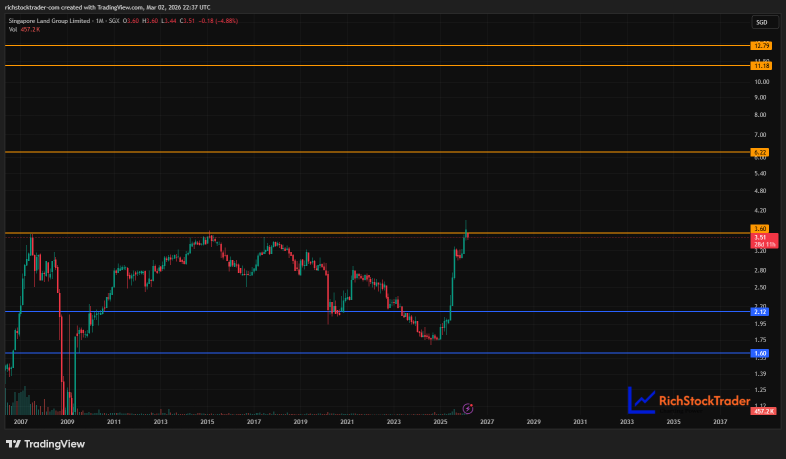Select the 1.60 blue support label

point(759,353)
